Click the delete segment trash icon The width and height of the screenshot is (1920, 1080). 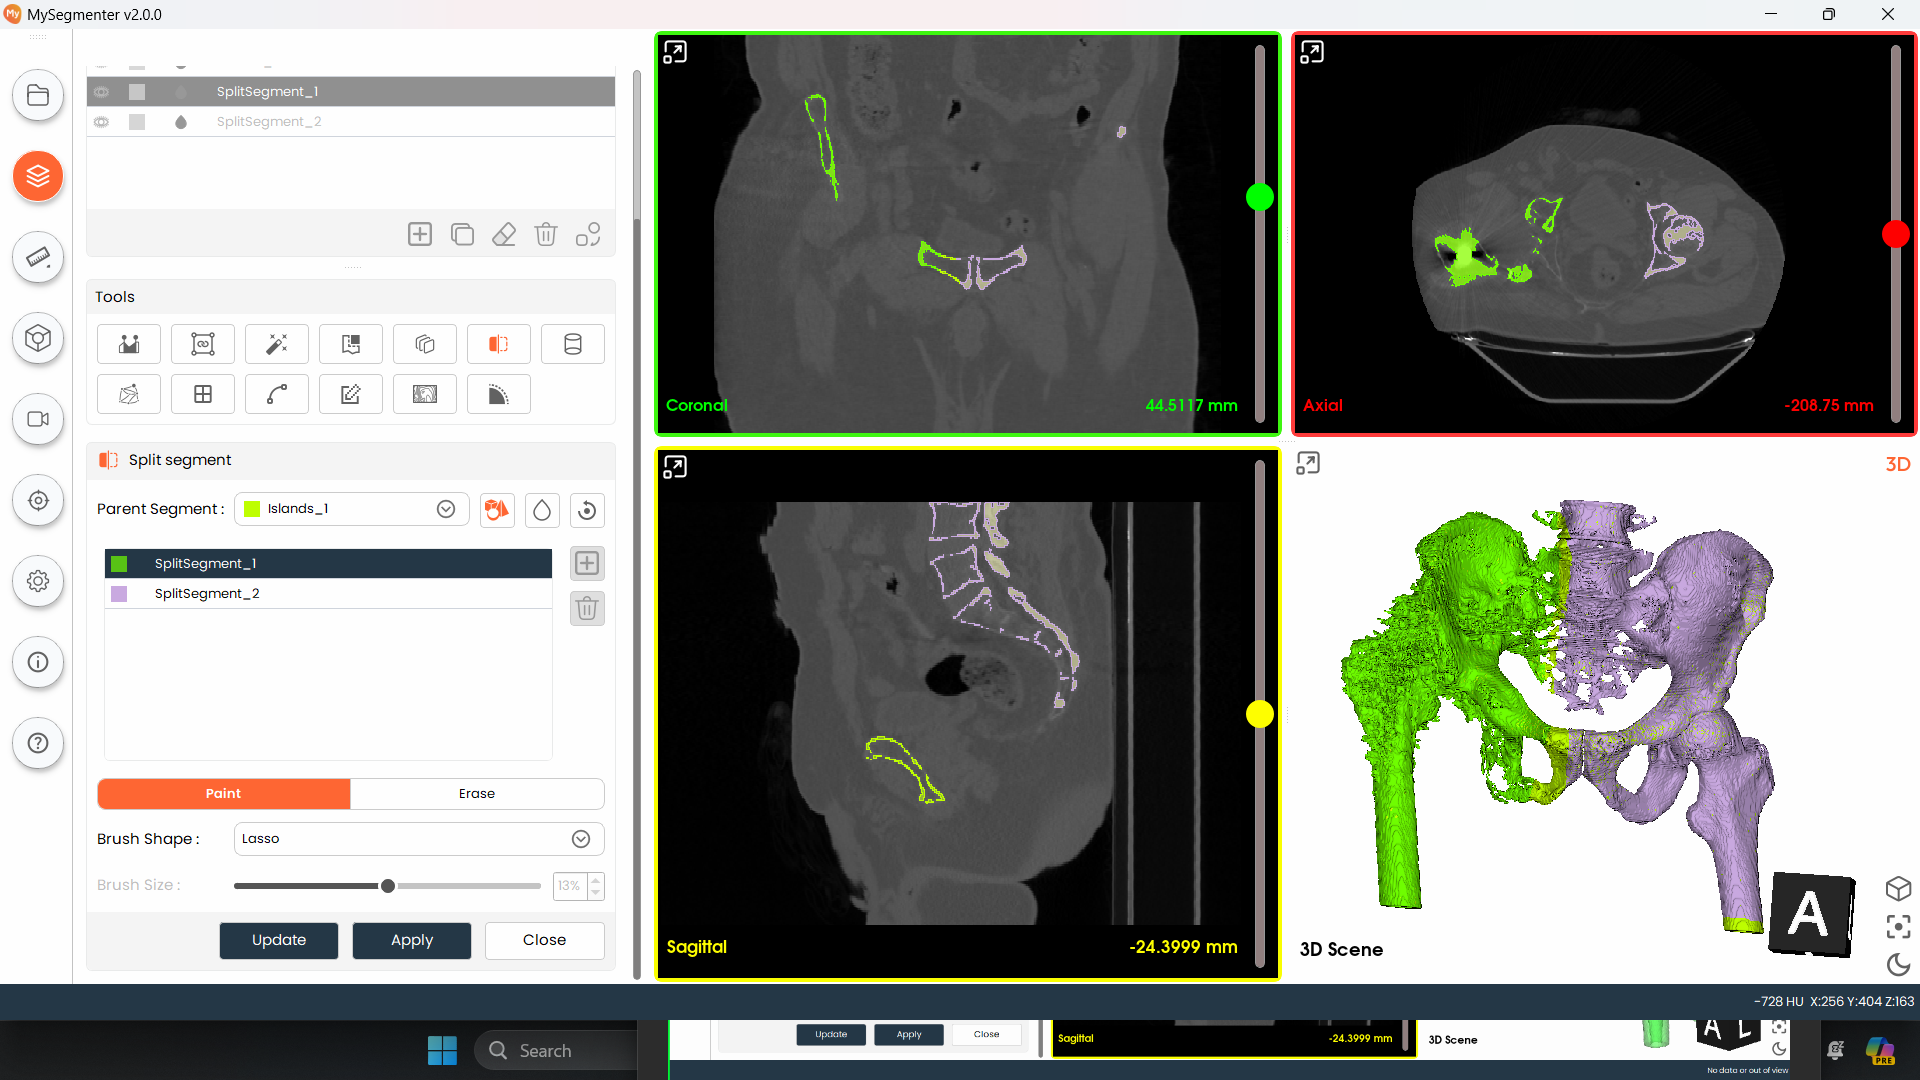pyautogui.click(x=545, y=234)
